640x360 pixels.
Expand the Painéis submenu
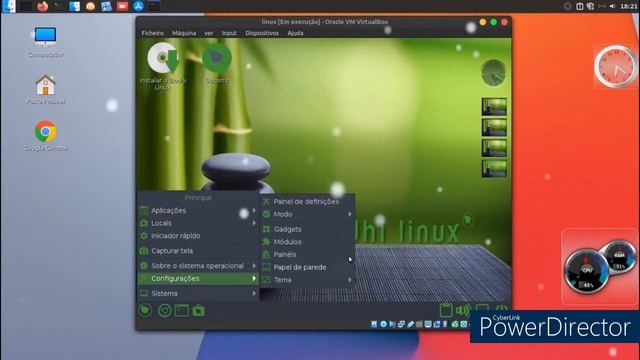[307, 255]
